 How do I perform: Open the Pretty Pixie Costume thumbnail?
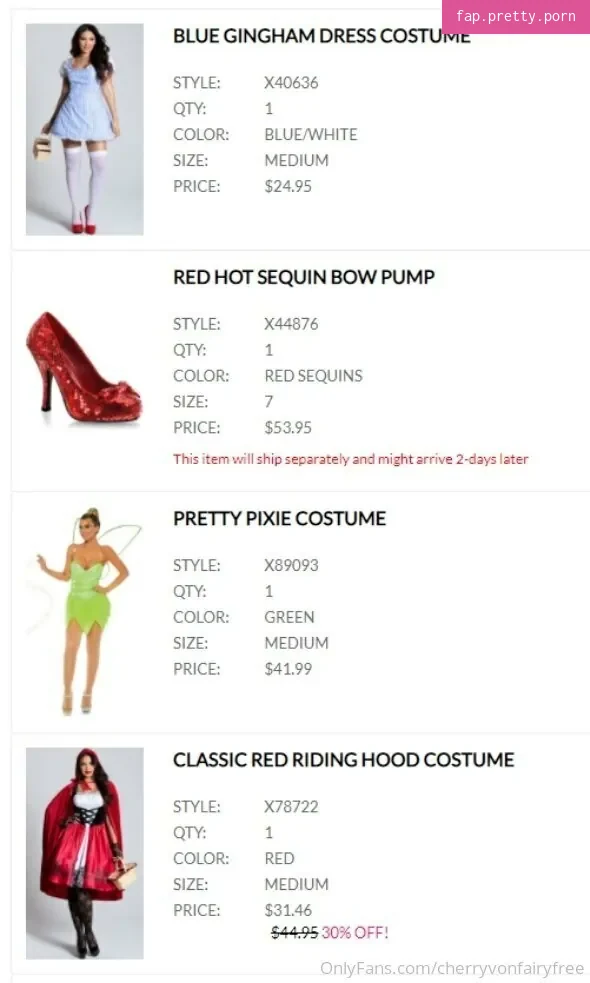pyautogui.click(x=85, y=611)
